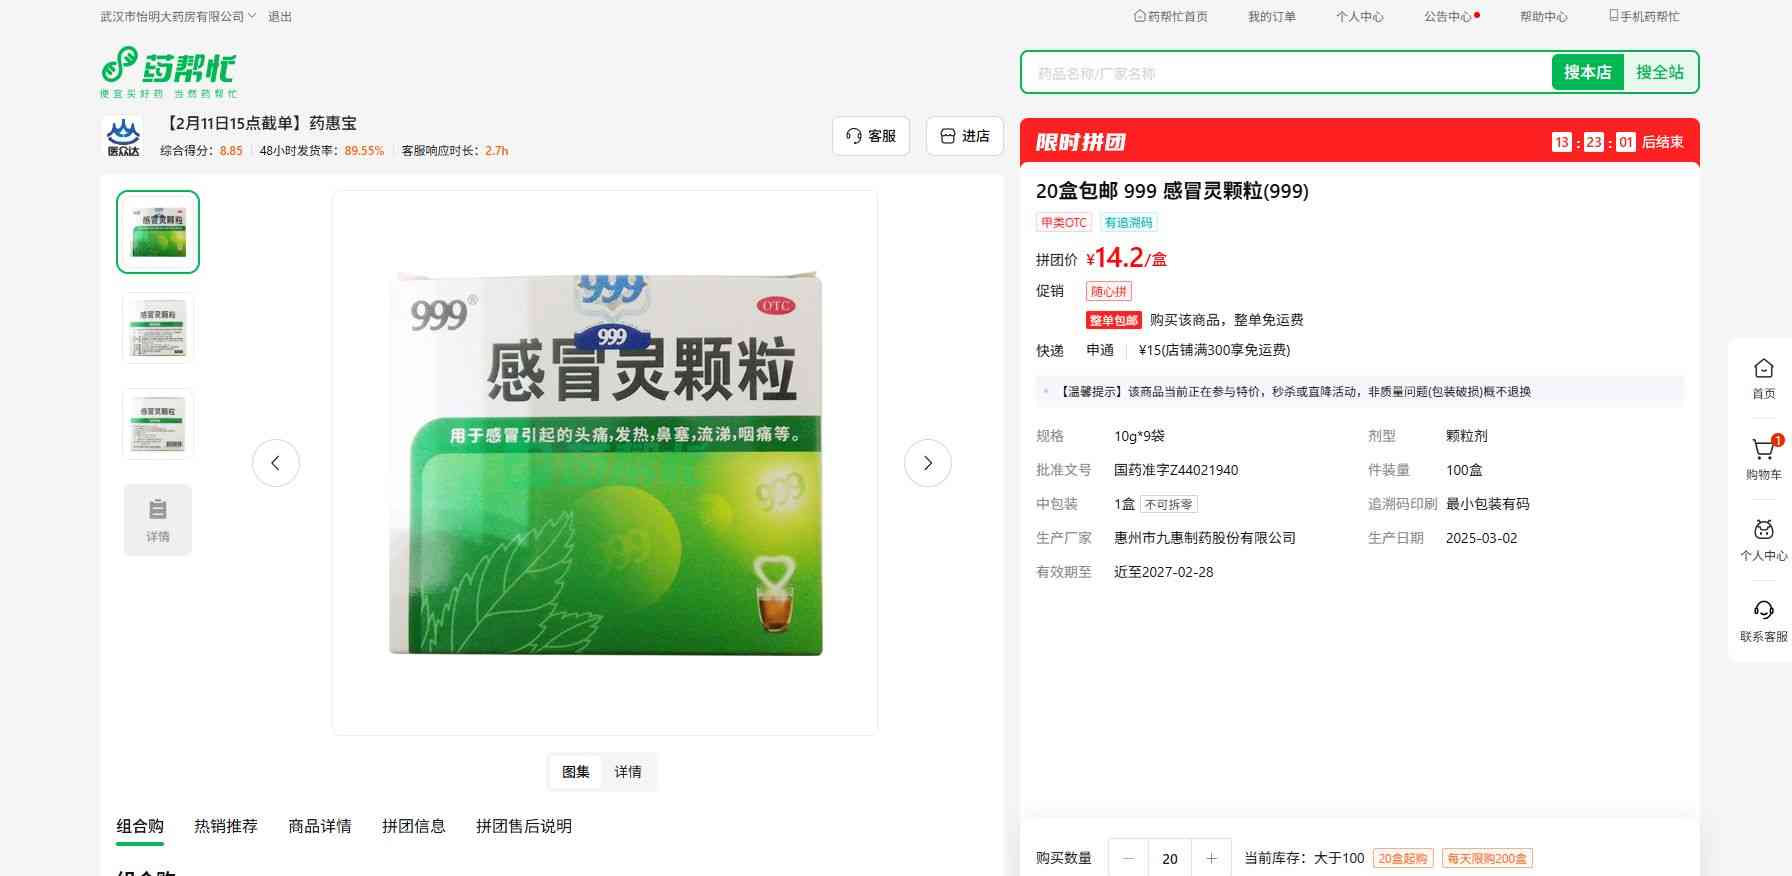This screenshot has height=876, width=1792.
Task: Click the 搜本店 search button
Action: pos(1587,72)
